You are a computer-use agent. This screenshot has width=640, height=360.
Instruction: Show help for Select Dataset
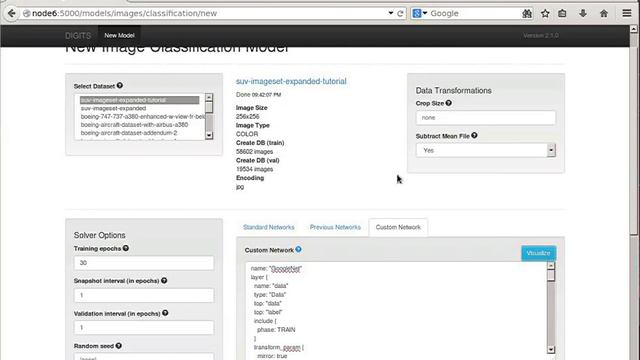(120, 85)
